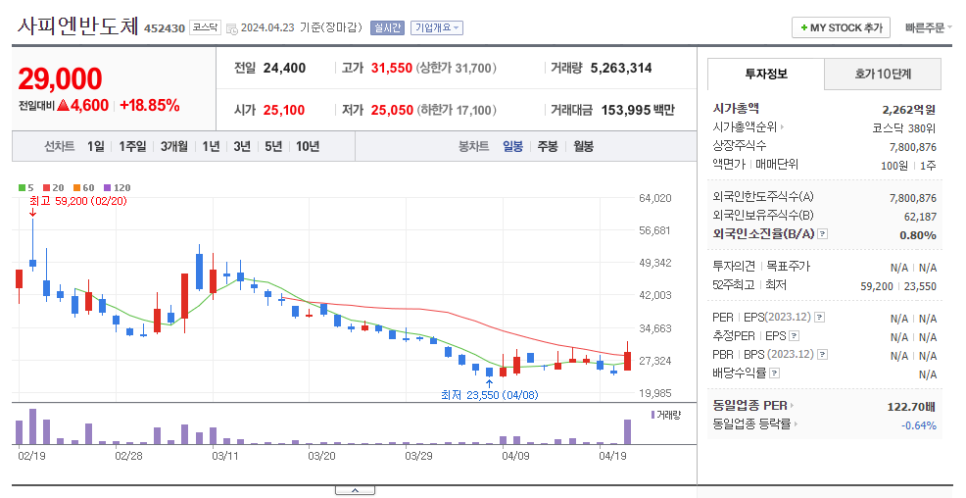Open the 시가총액순위 link
Image resolution: width=966 pixels, height=498 pixels.
748,127
